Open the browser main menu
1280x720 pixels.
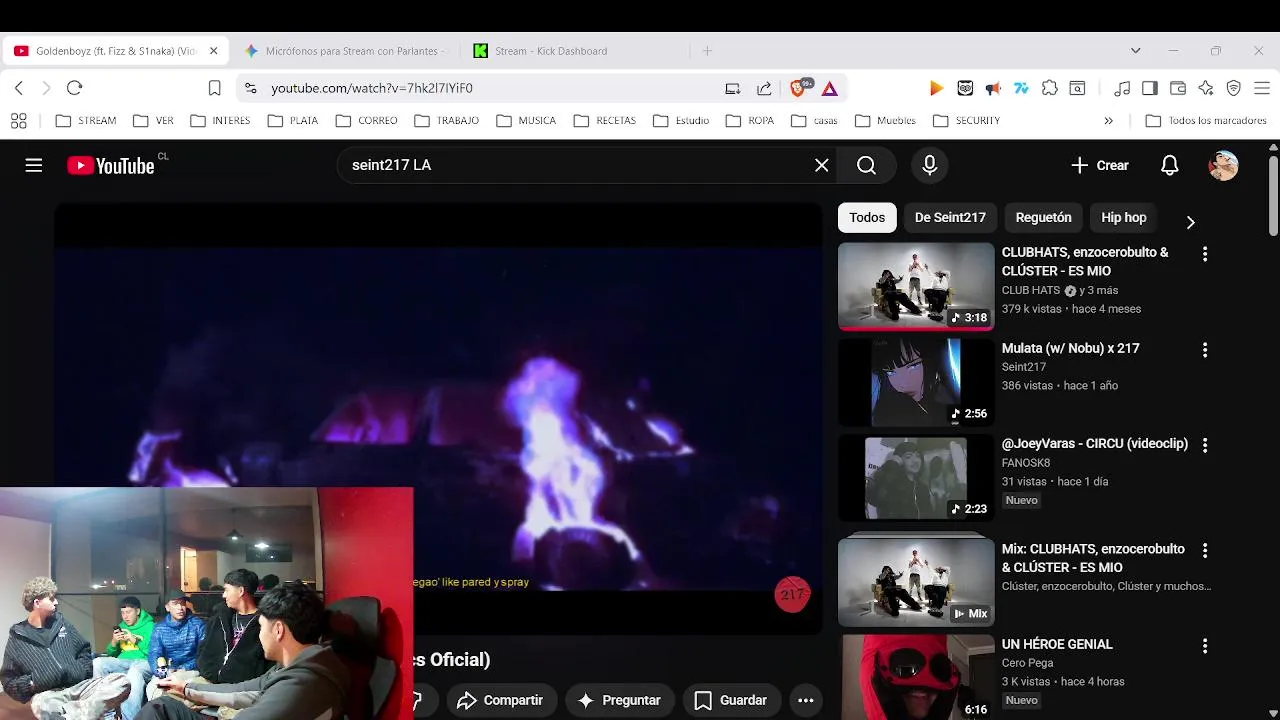(x=1261, y=88)
